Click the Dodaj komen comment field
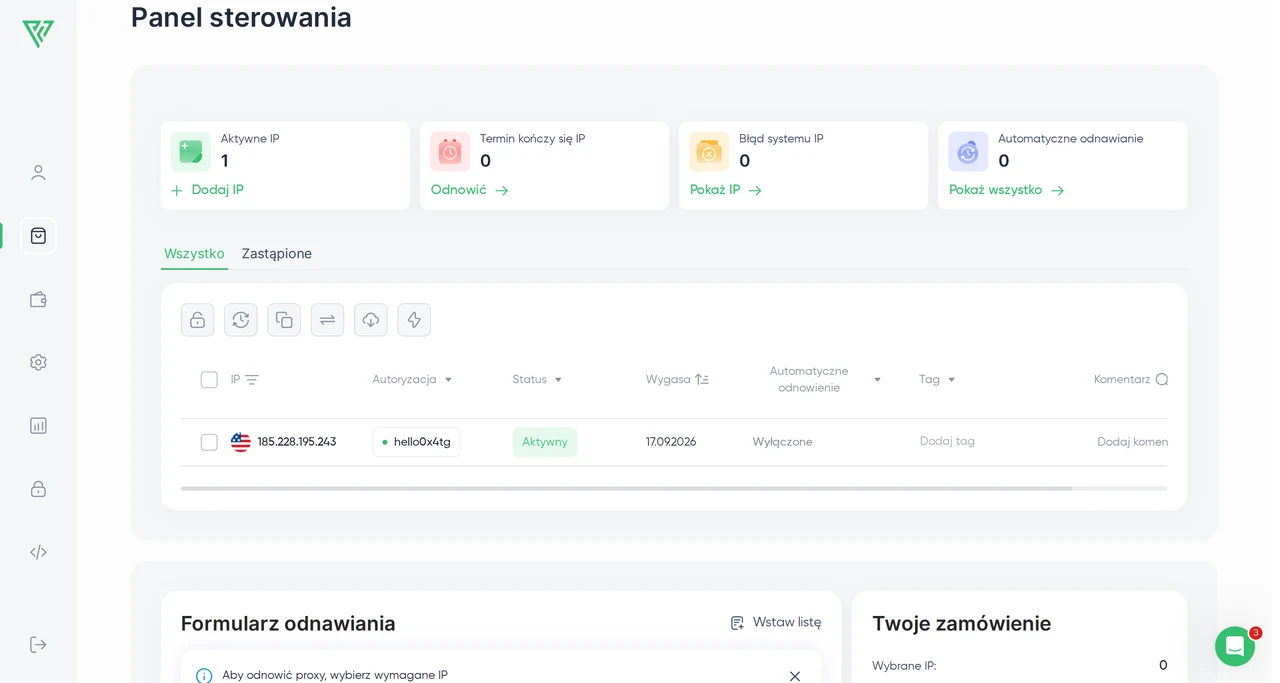 point(1132,442)
